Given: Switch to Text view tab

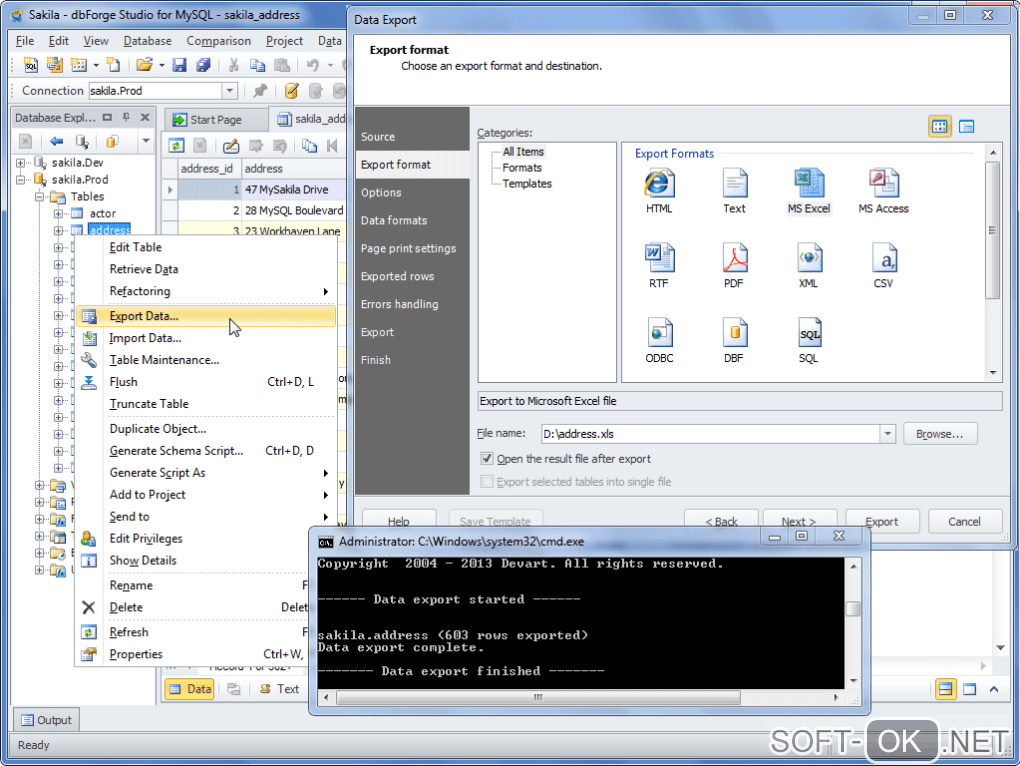Looking at the screenshot, I should click(x=280, y=689).
